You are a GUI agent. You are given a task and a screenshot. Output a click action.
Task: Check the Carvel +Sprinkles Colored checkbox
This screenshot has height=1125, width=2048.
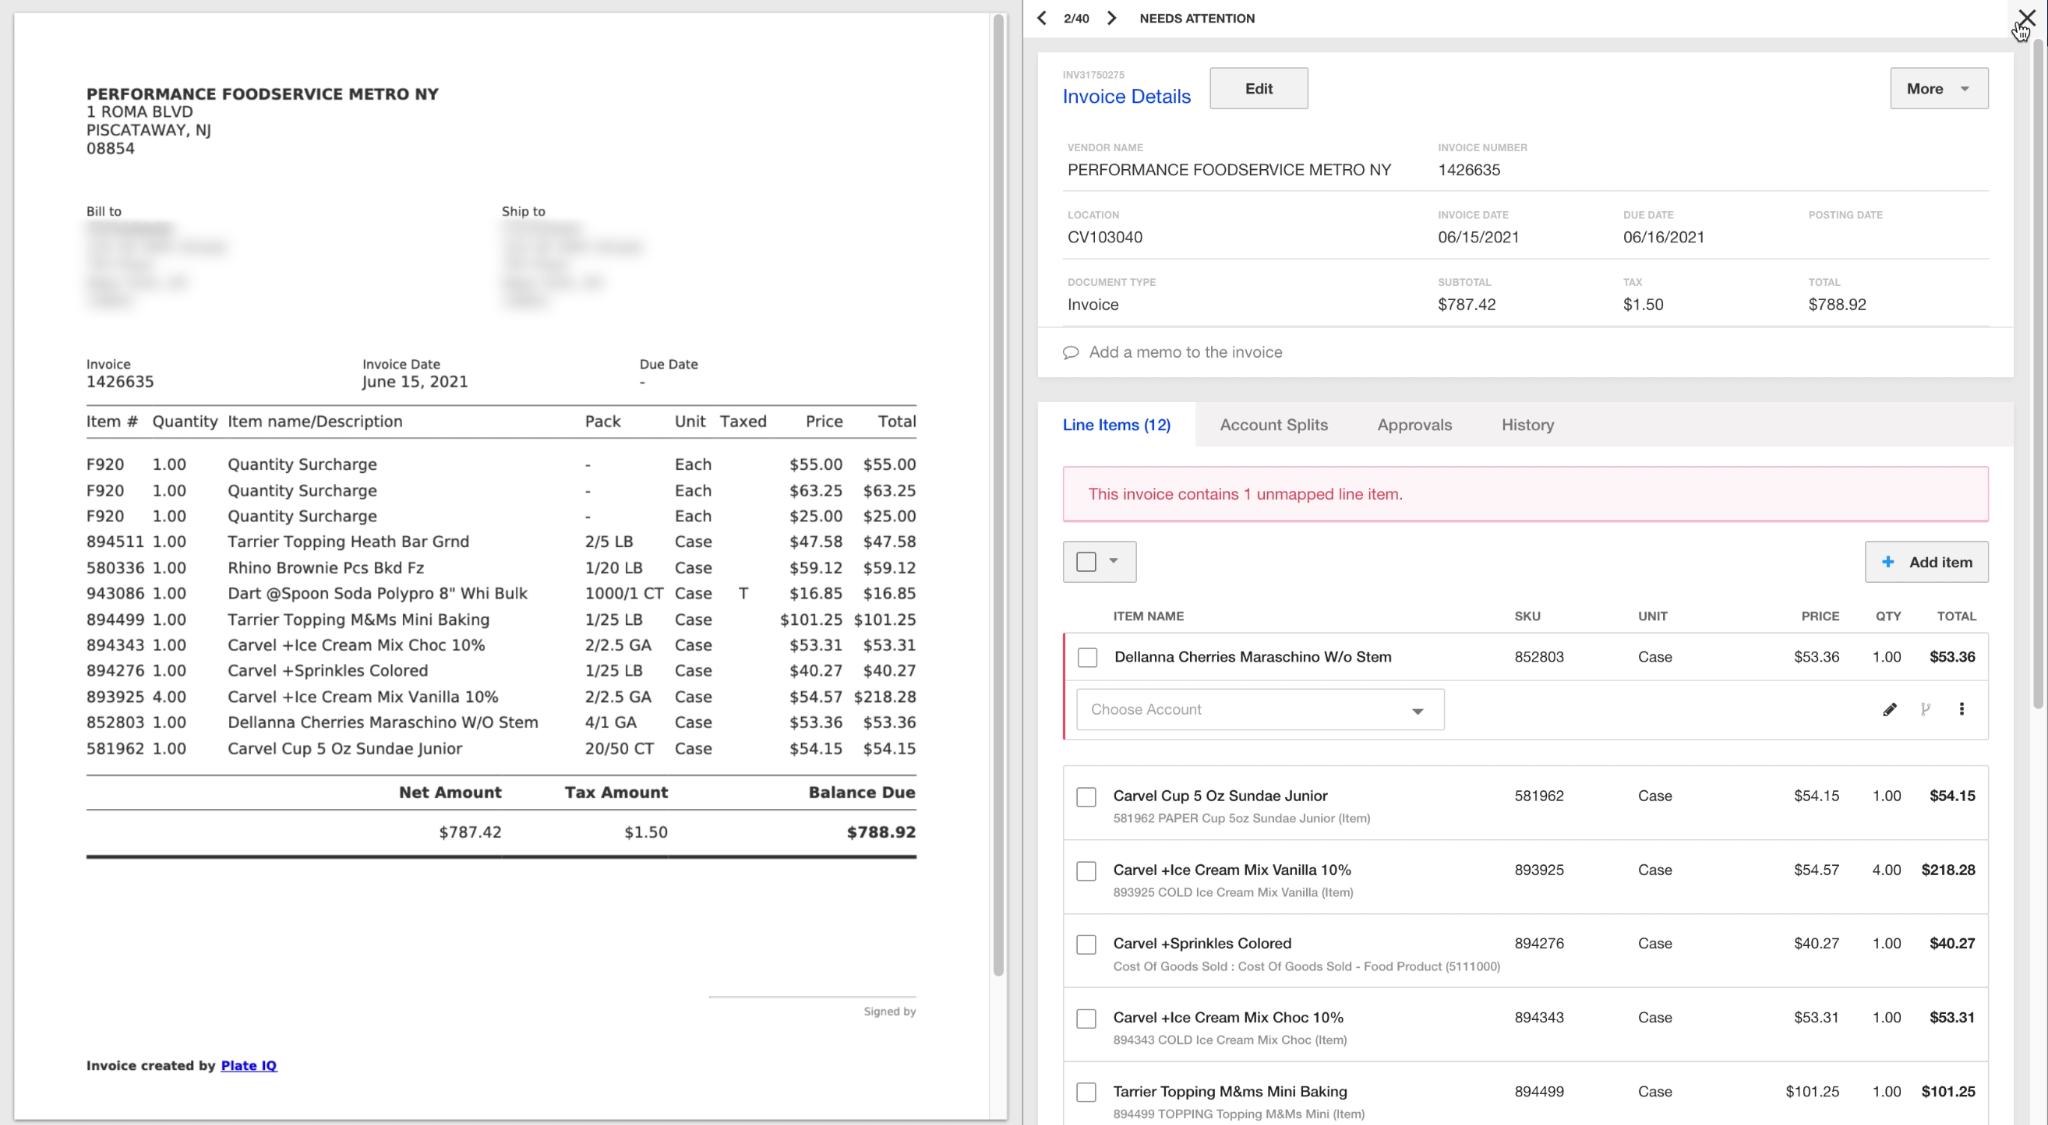coord(1086,945)
